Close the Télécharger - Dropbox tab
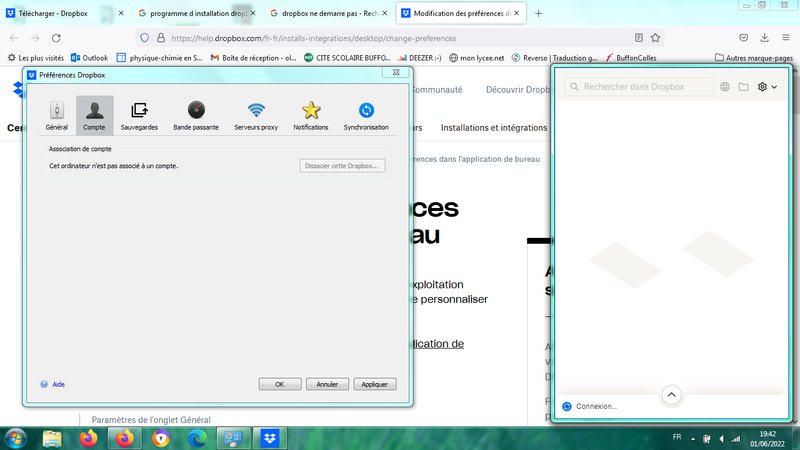Viewport: 800px width, 450px height. [121, 13]
